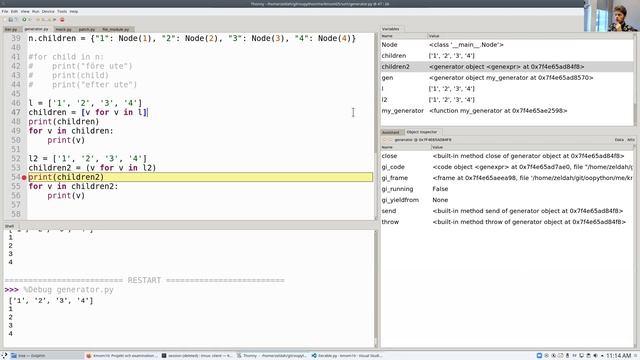Click the %Debug generator.py shell command
640x360 pixels.
[69, 290]
